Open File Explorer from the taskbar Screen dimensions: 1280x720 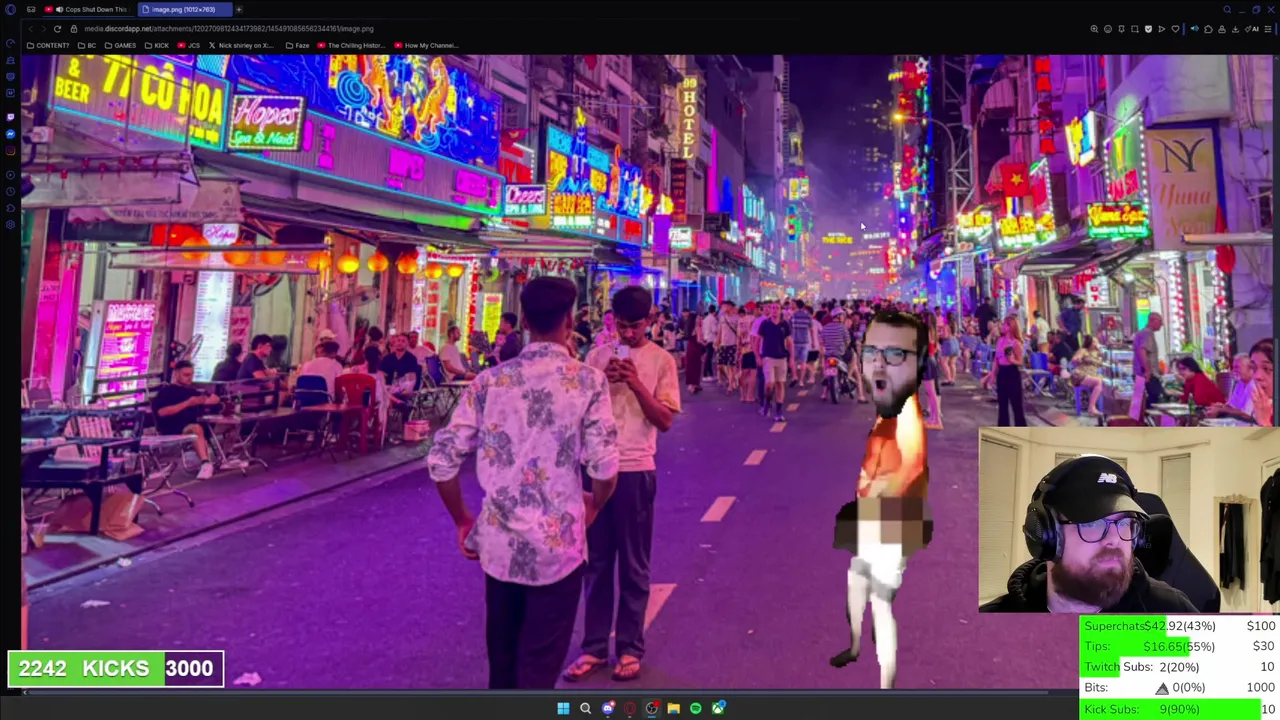click(x=673, y=709)
